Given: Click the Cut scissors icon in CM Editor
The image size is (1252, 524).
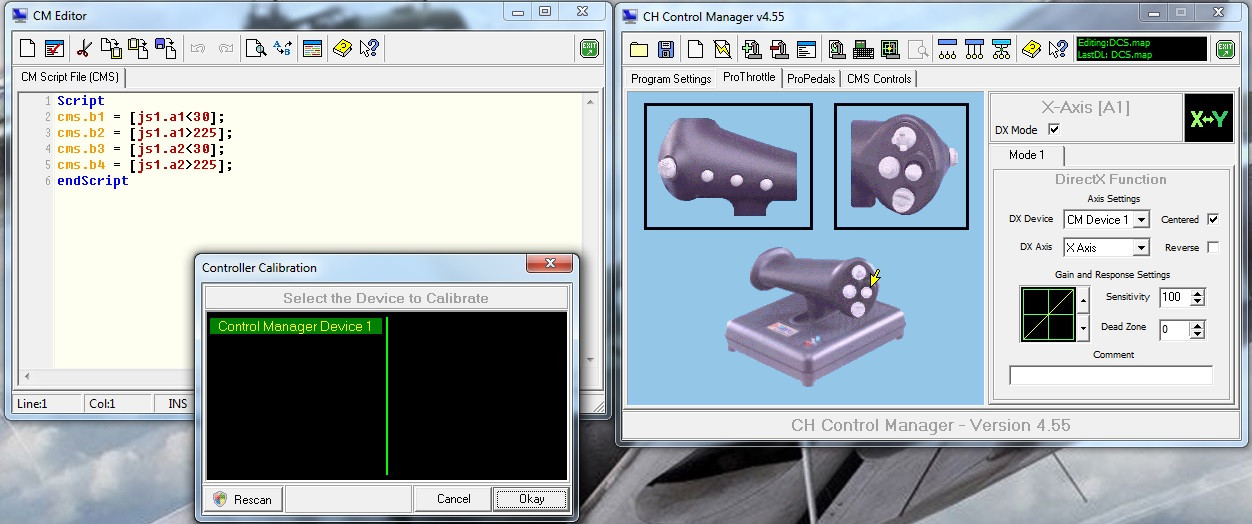Looking at the screenshot, I should click(x=83, y=48).
